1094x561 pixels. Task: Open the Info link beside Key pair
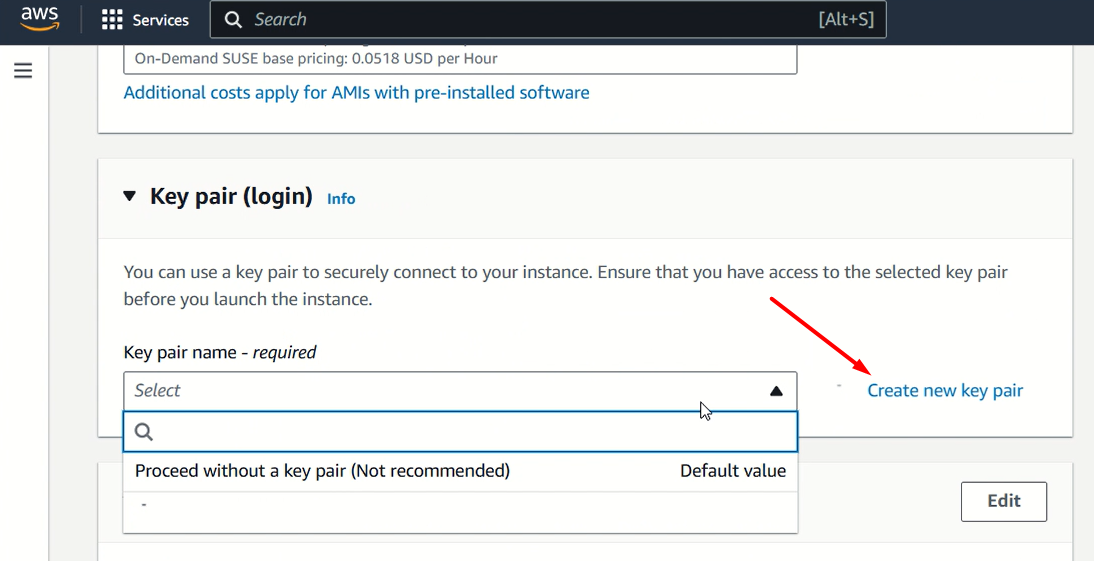coord(341,199)
